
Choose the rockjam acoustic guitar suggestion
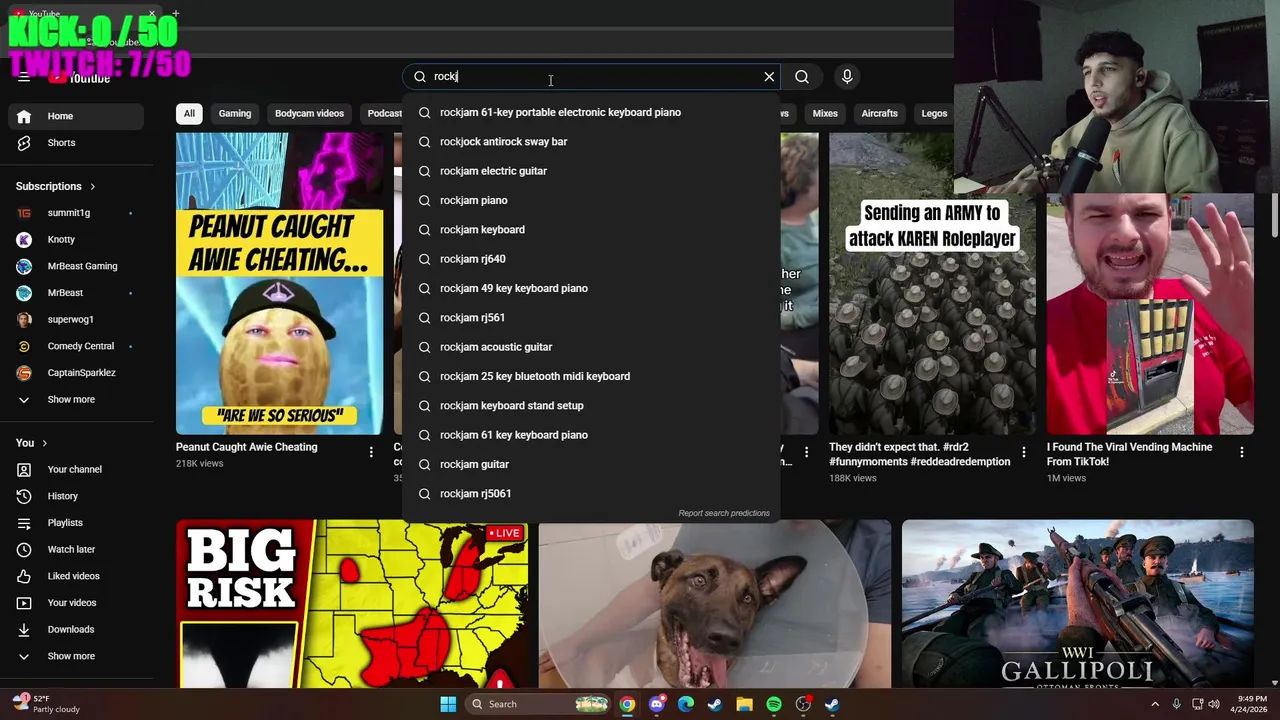click(591, 347)
